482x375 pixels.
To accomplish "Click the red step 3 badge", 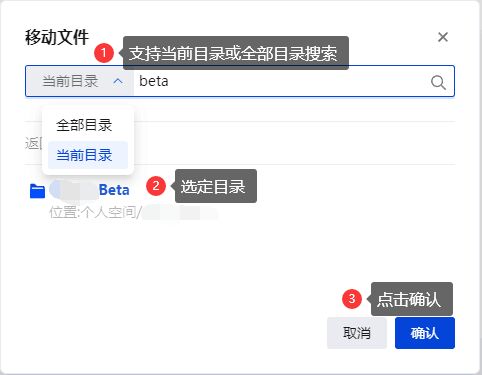I will tap(352, 299).
